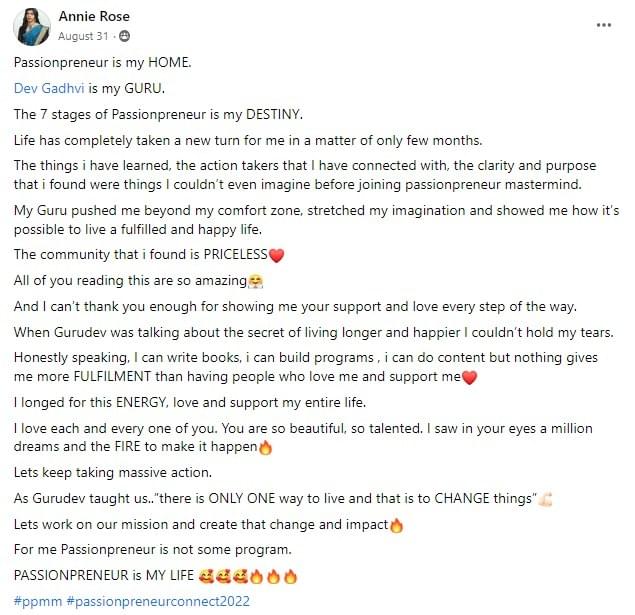Viewport: 635px width, 615px height.
Task: Click the line Passionpreneur is not some program
Action: point(152,550)
